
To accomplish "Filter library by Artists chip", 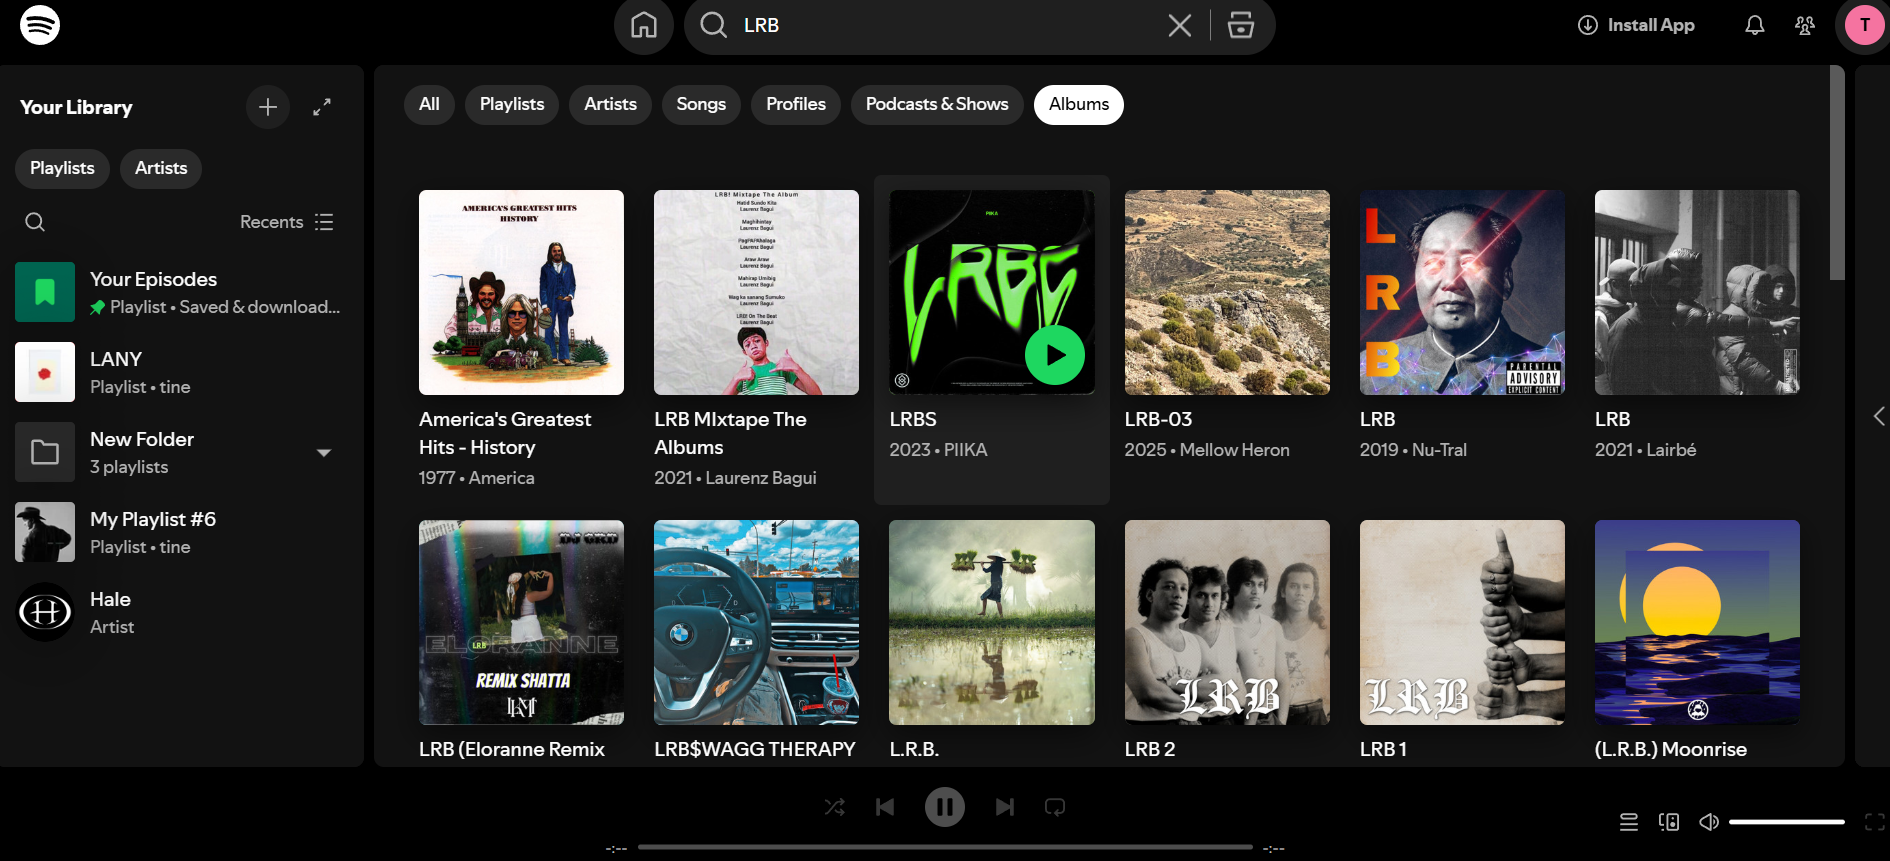I will pyautogui.click(x=161, y=168).
